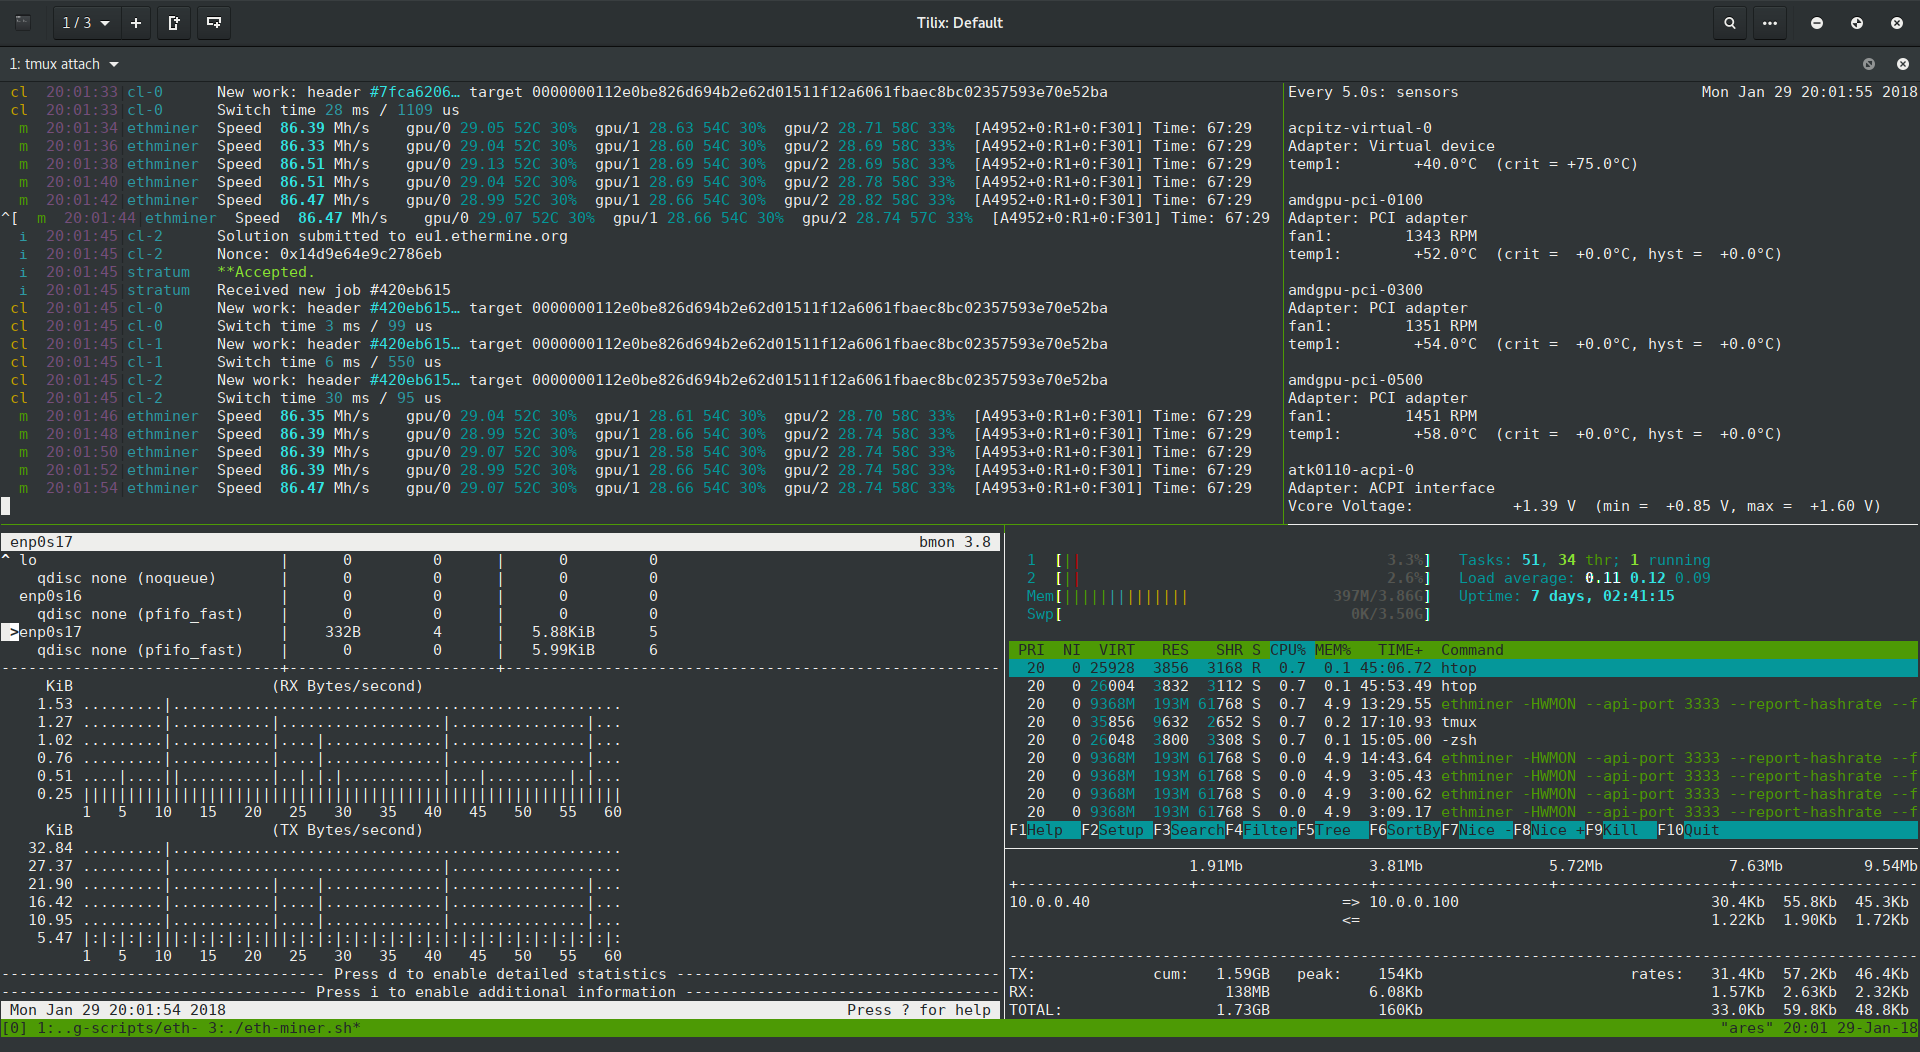Screen dimensions: 1920x1052
Task: Select the htop process row 45:53.49
Action: pyautogui.click(x=1463, y=686)
